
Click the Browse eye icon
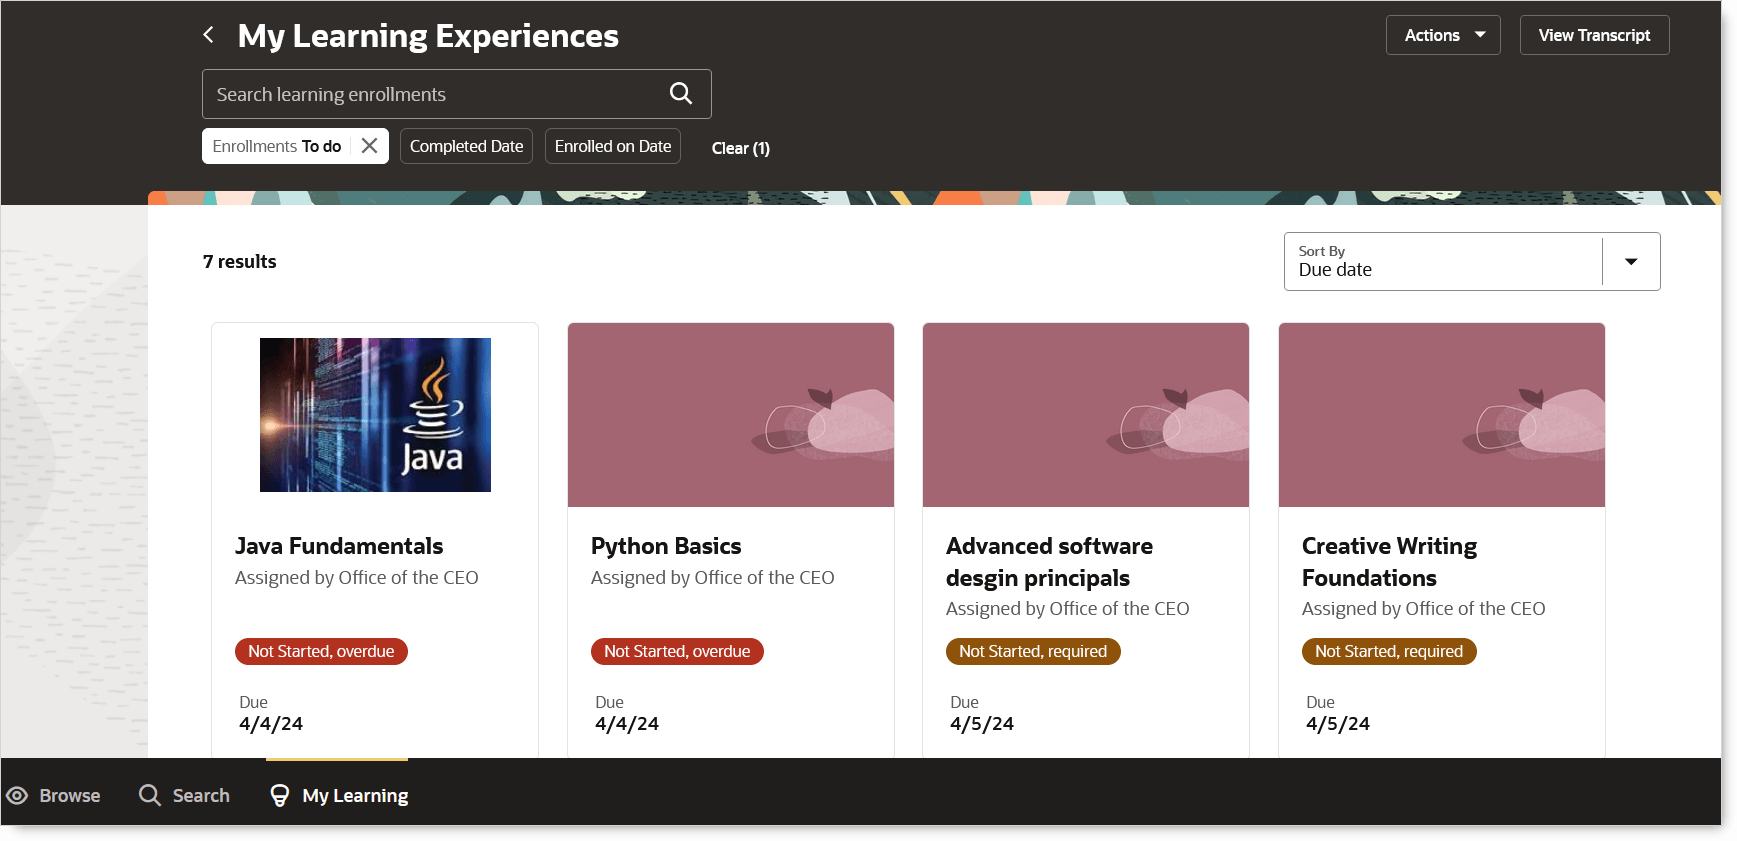pos(17,796)
